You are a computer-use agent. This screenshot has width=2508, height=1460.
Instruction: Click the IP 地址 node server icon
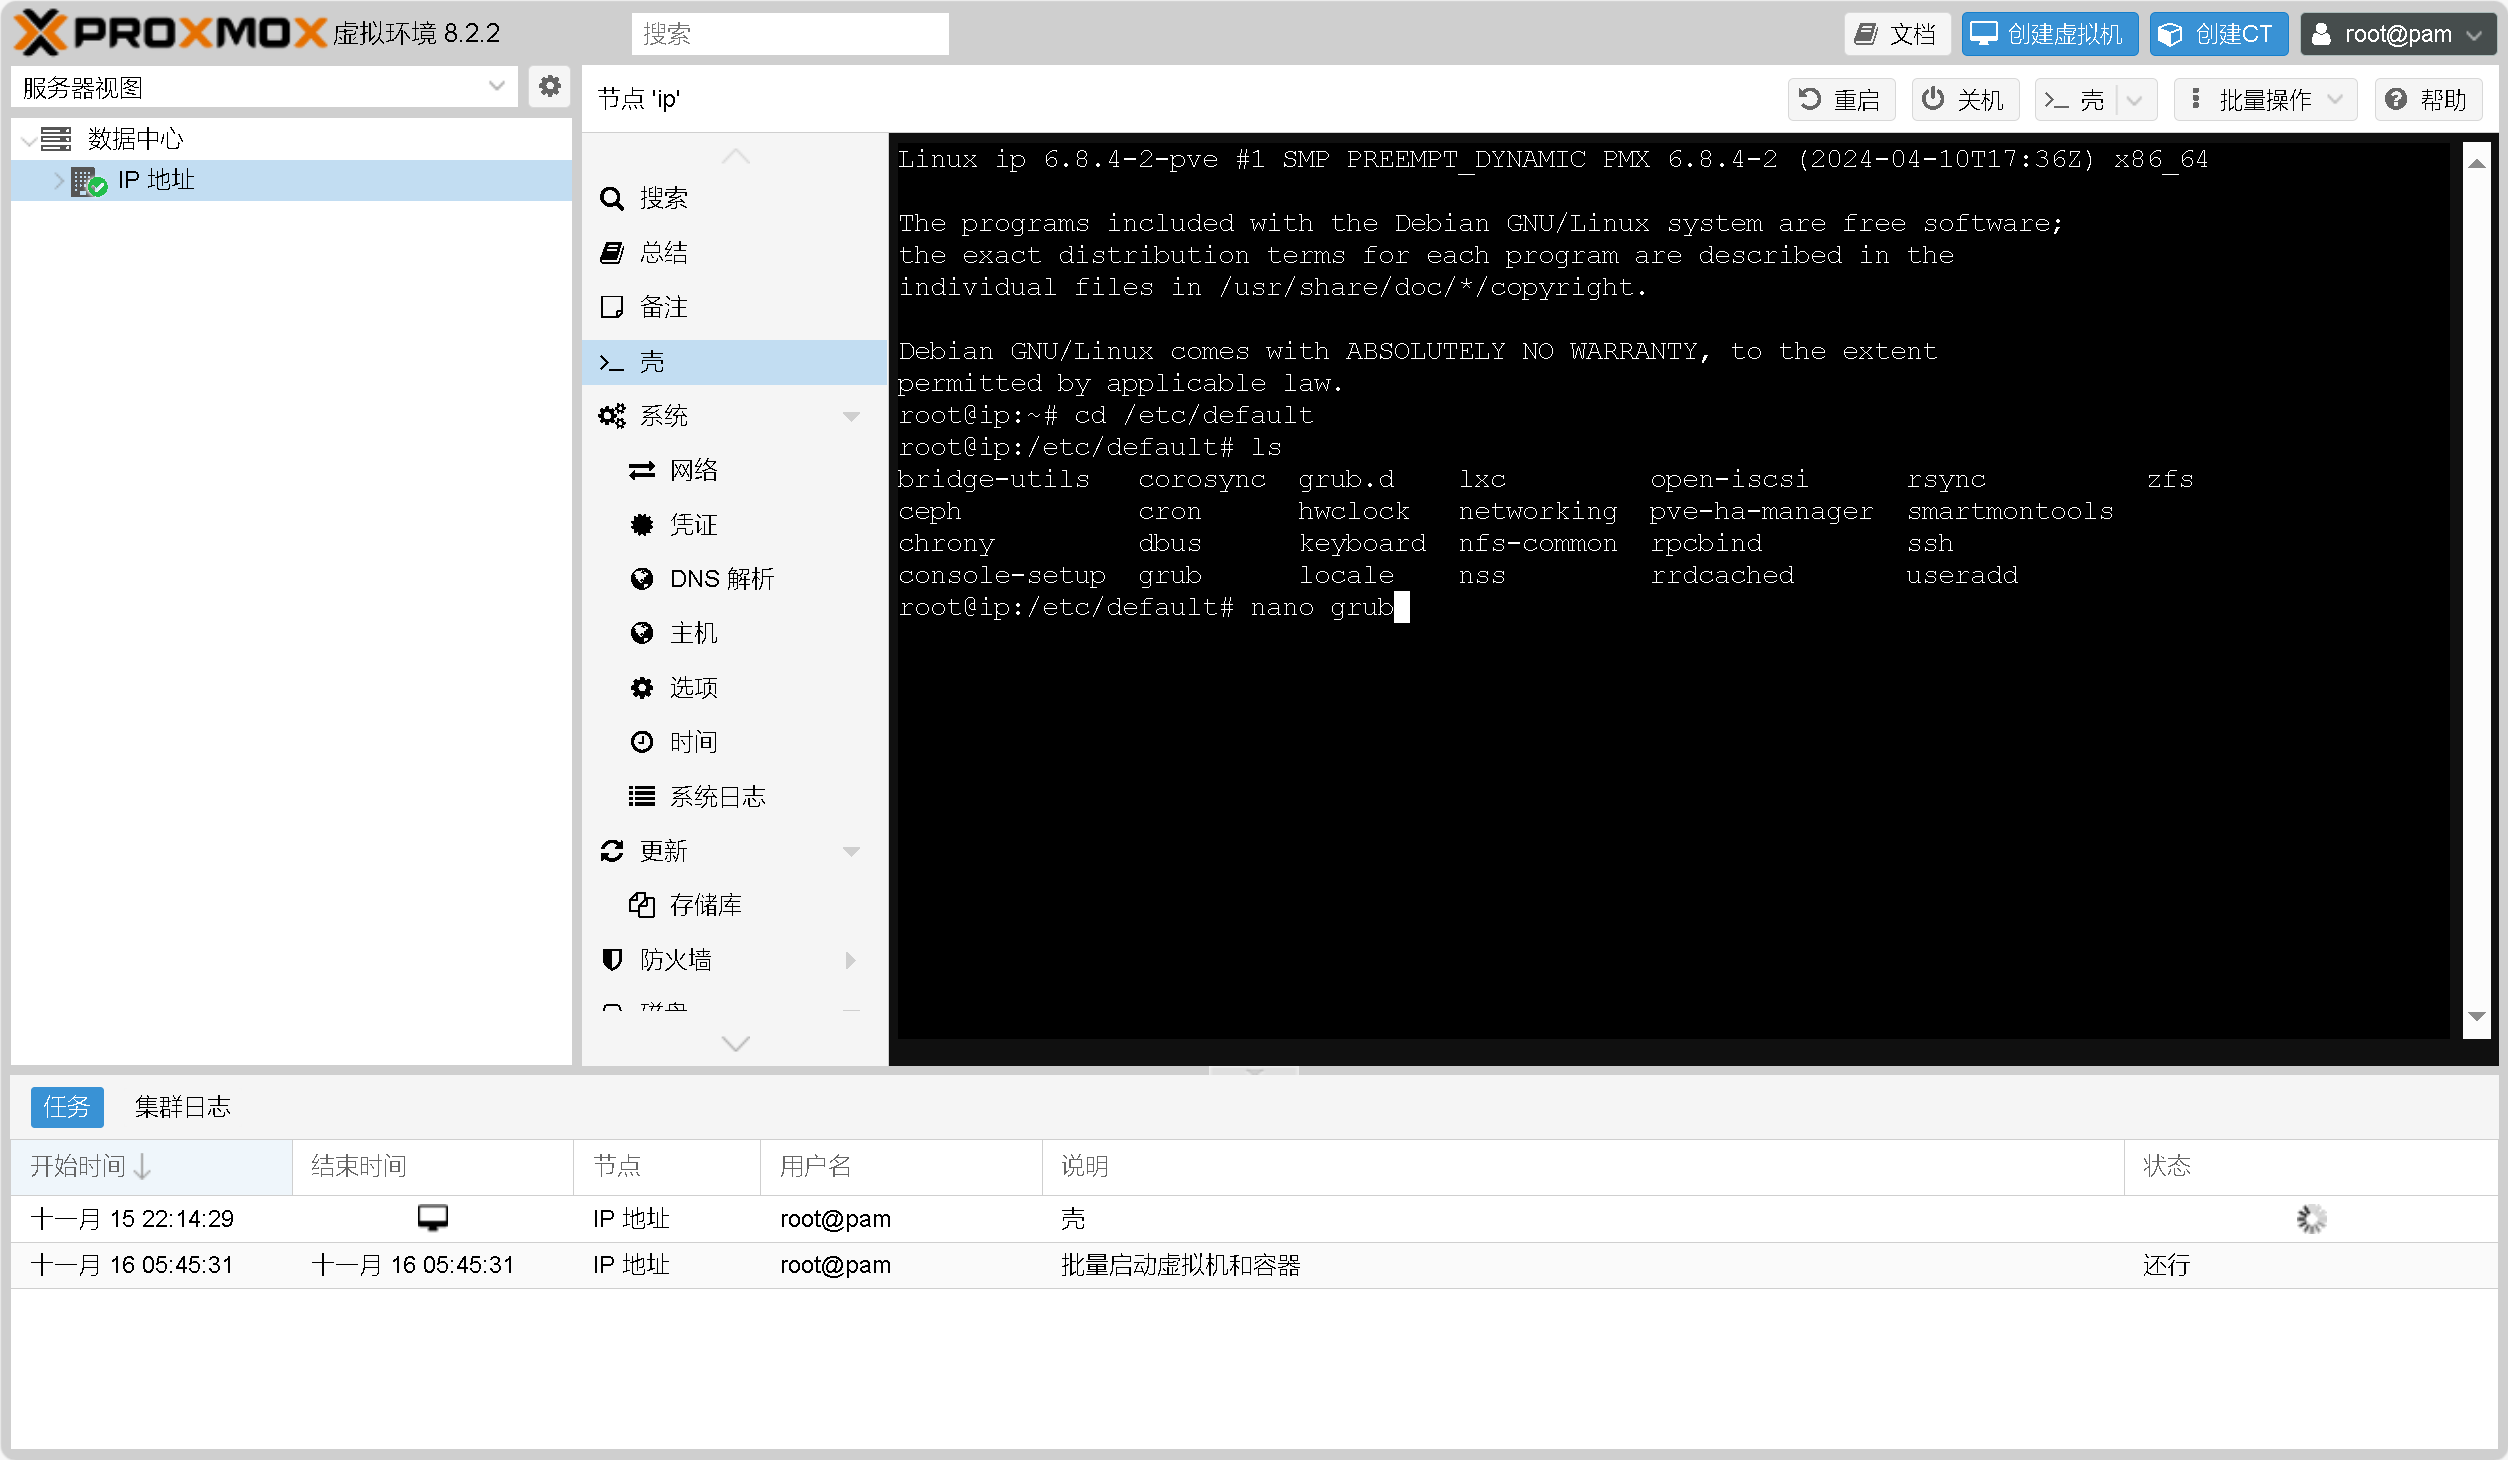(x=89, y=181)
